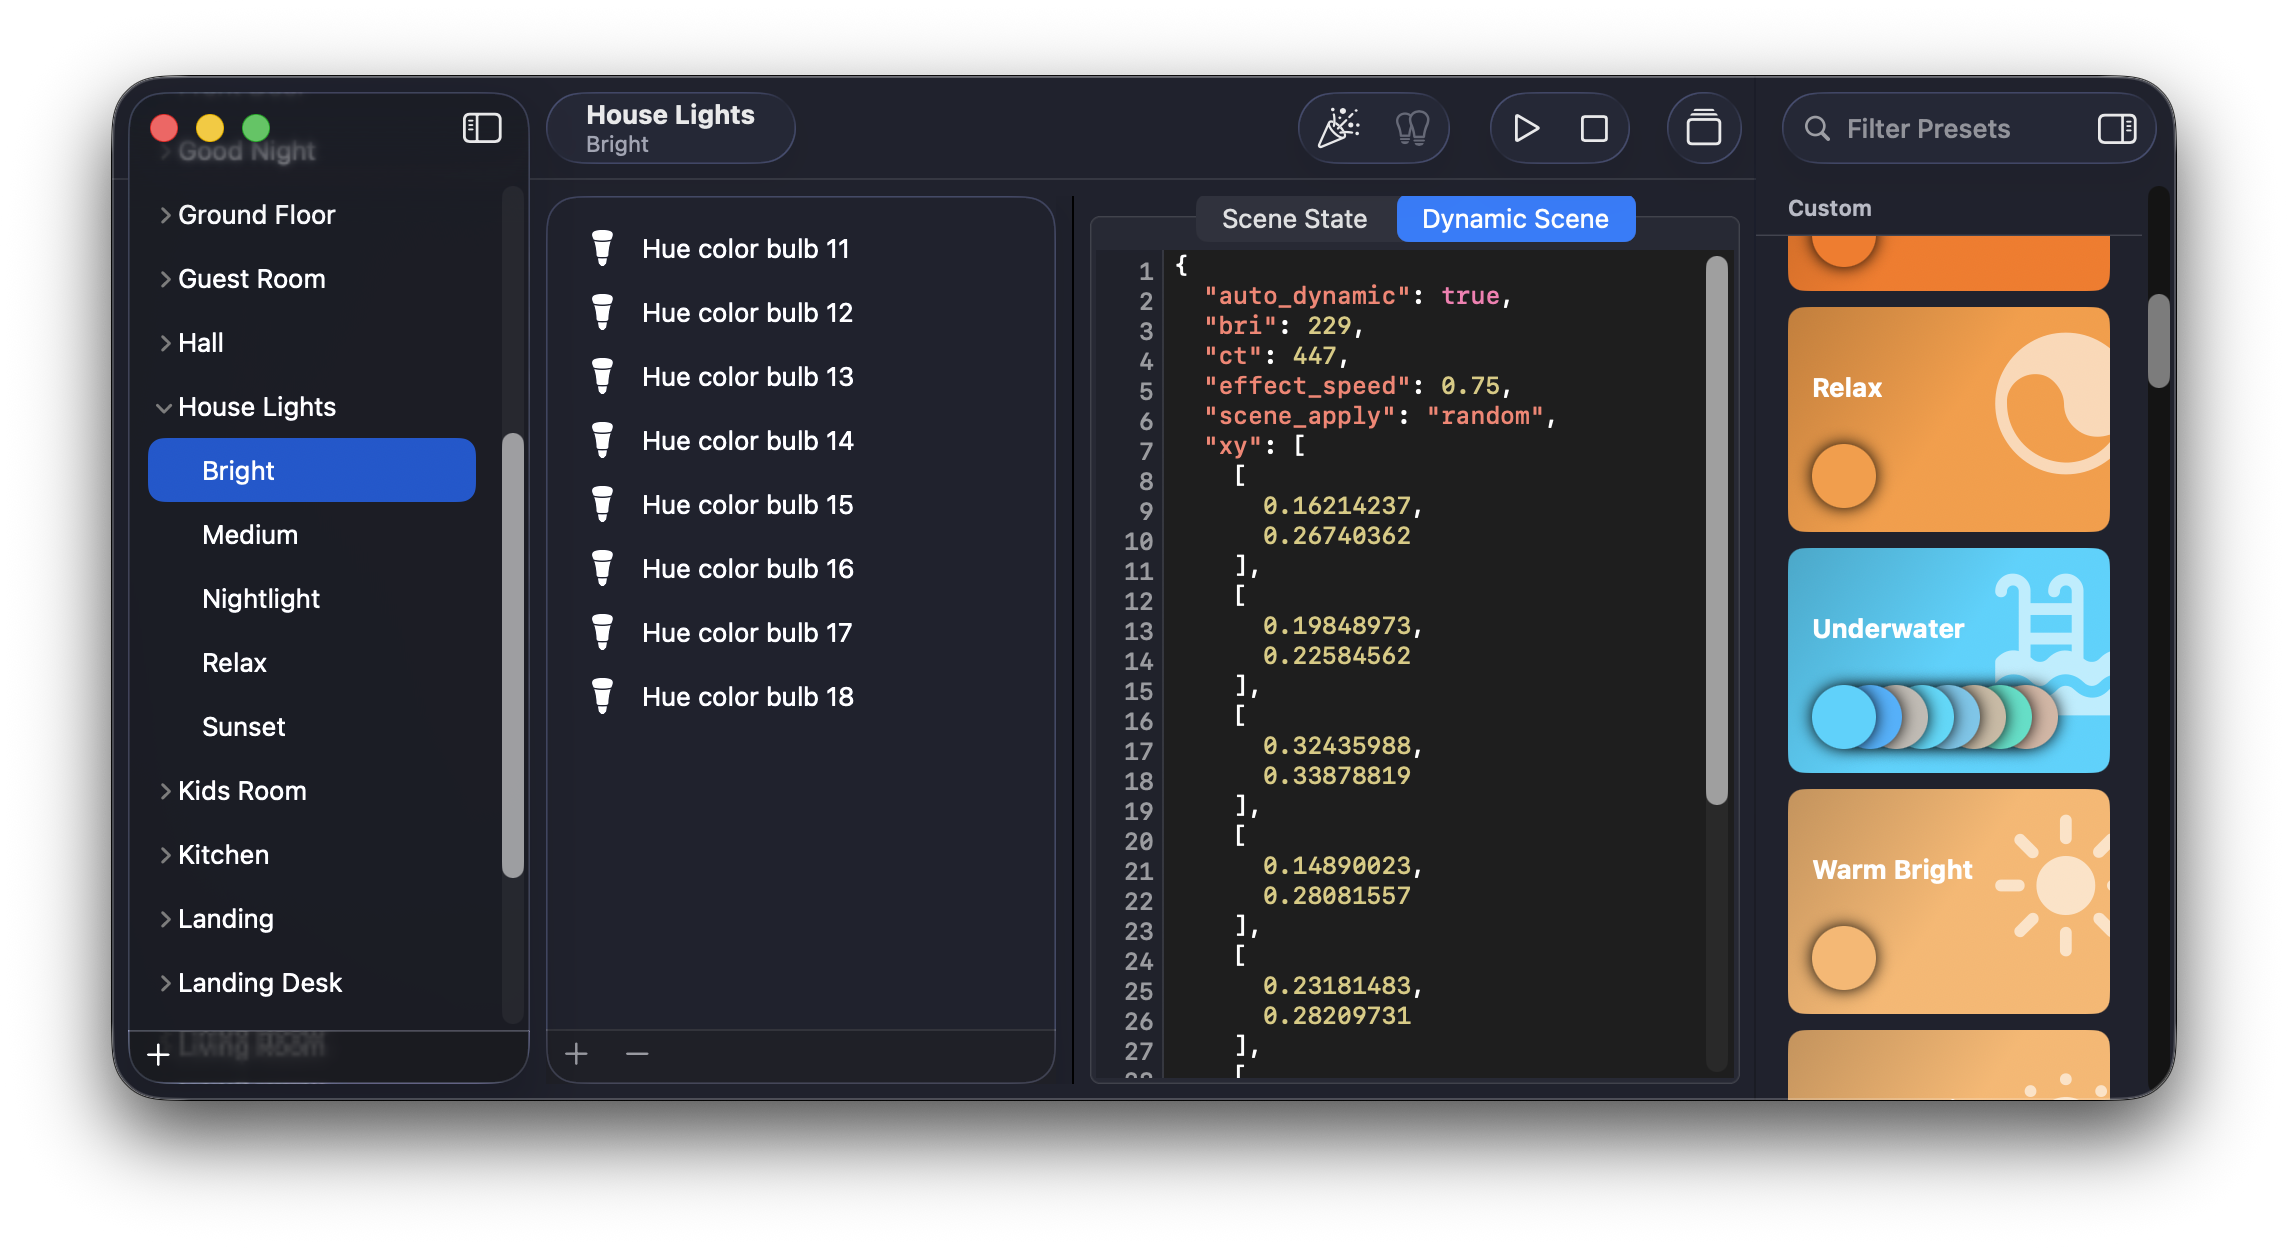Expand the Landing Desk group
The width and height of the screenshot is (2288, 1248).
pos(165,983)
